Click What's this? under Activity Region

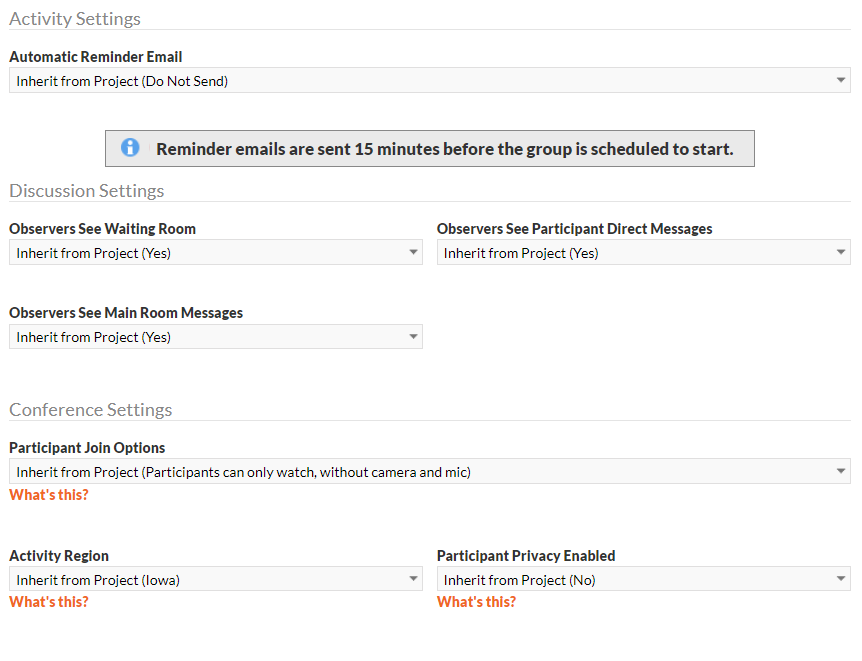(49, 602)
